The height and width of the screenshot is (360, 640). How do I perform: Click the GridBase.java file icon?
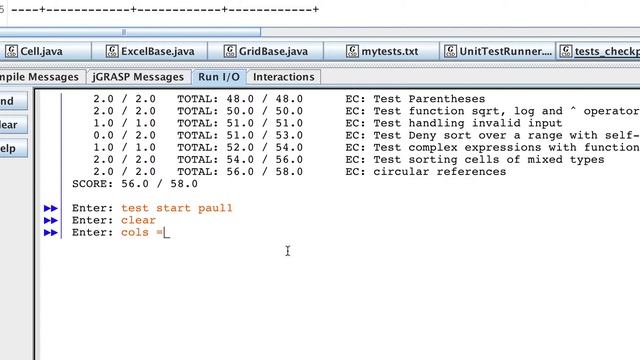230,51
